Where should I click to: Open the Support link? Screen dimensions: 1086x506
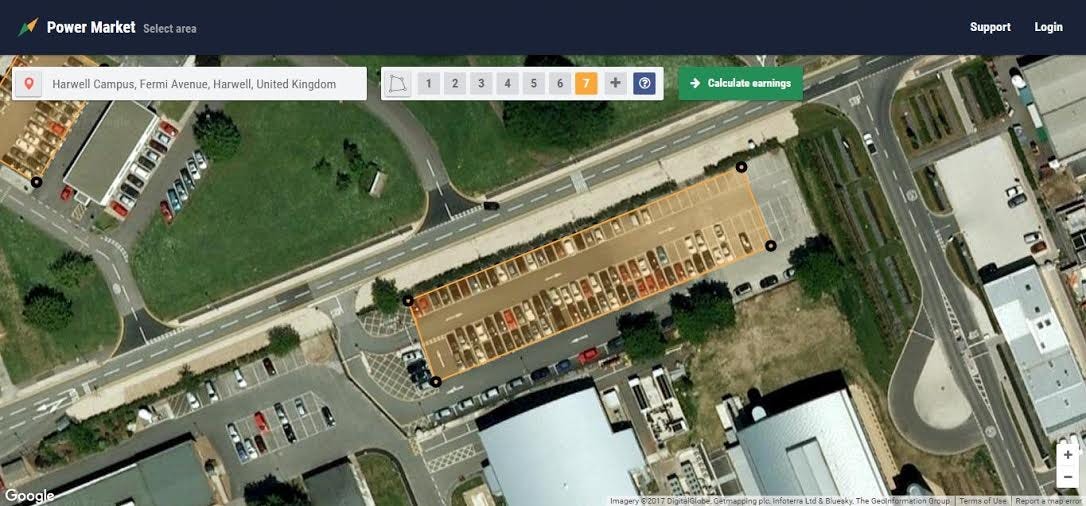(x=990, y=27)
